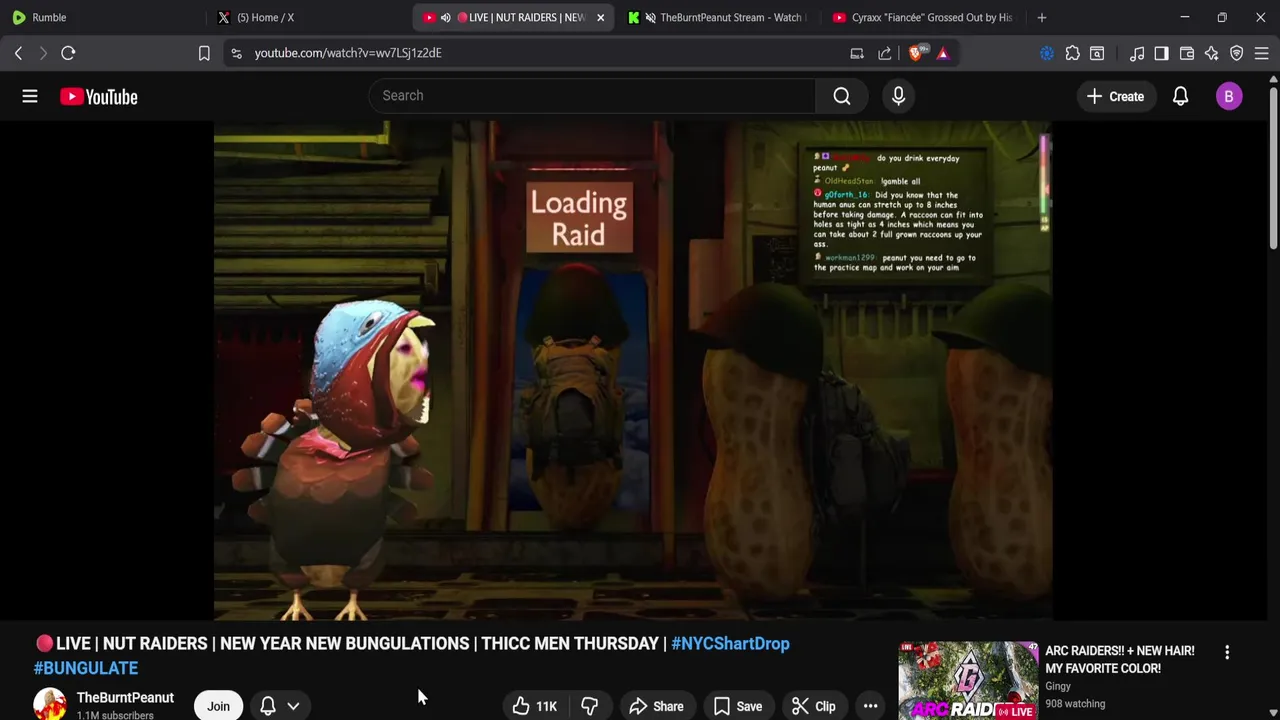Open Brave VPN shield icon
The height and width of the screenshot is (720, 1280).
coord(1237,53)
